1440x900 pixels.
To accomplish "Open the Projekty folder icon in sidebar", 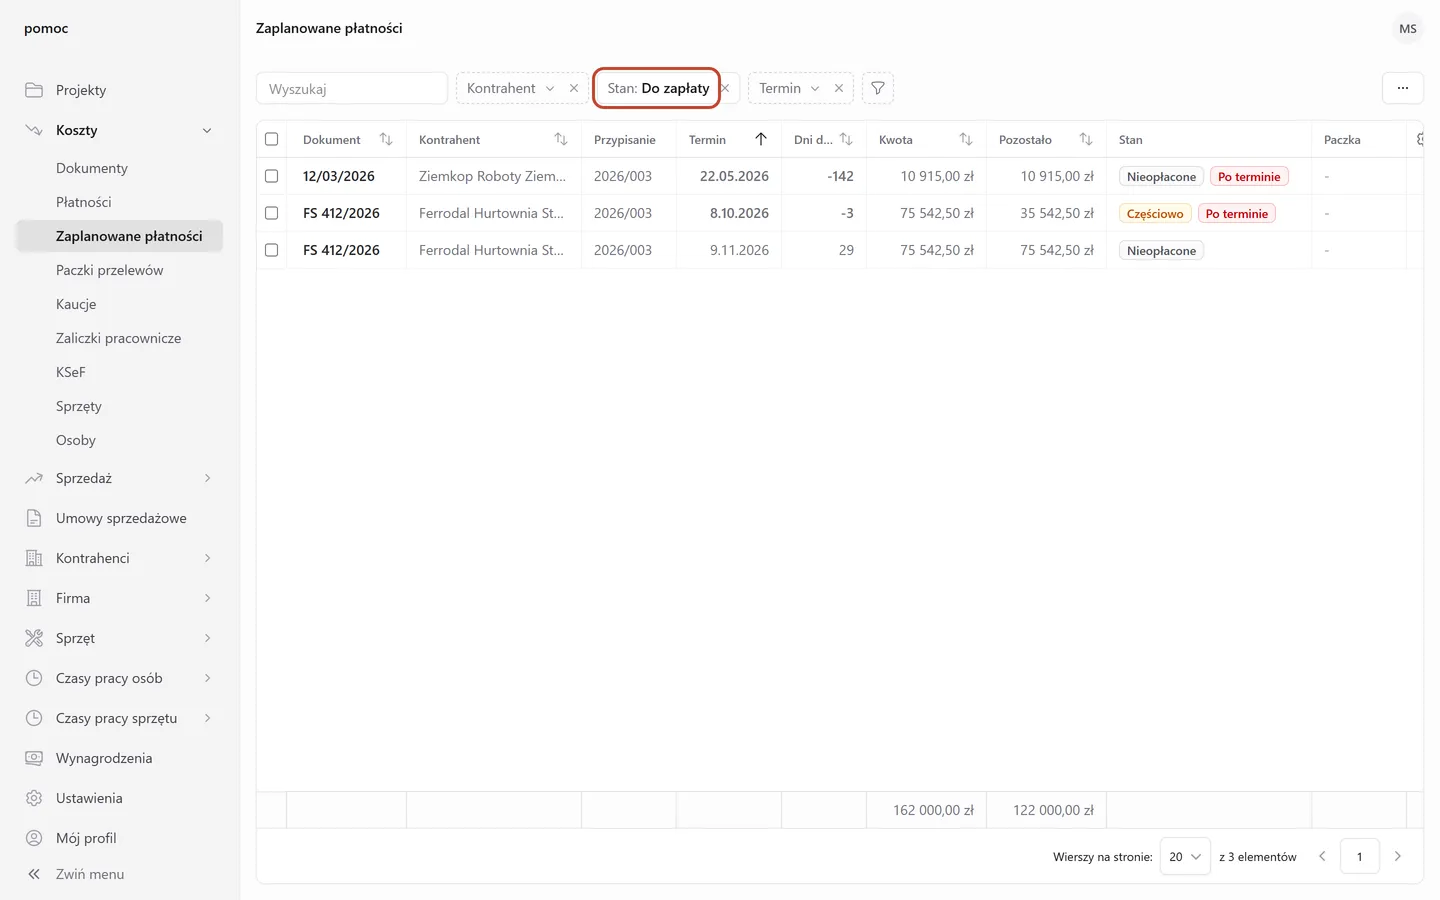I will point(34,90).
